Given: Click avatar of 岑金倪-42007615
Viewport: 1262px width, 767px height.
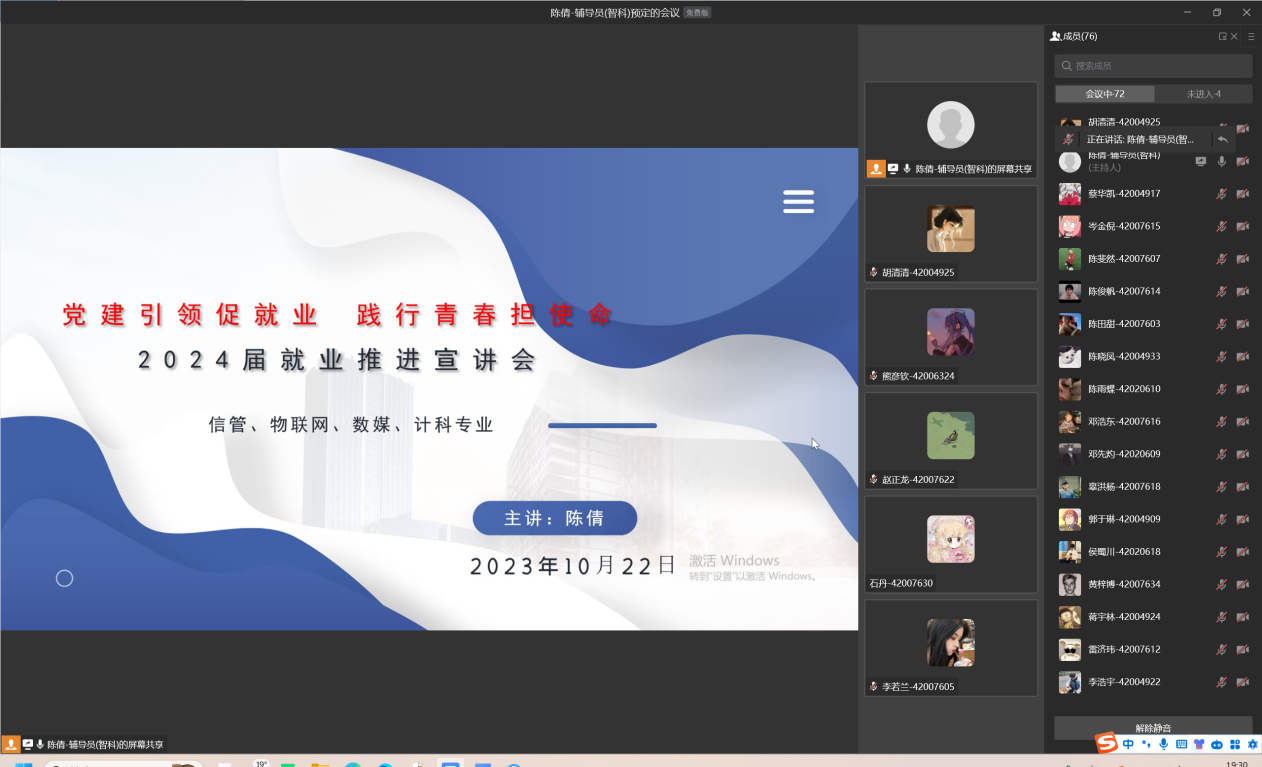Looking at the screenshot, I should pos(1070,226).
